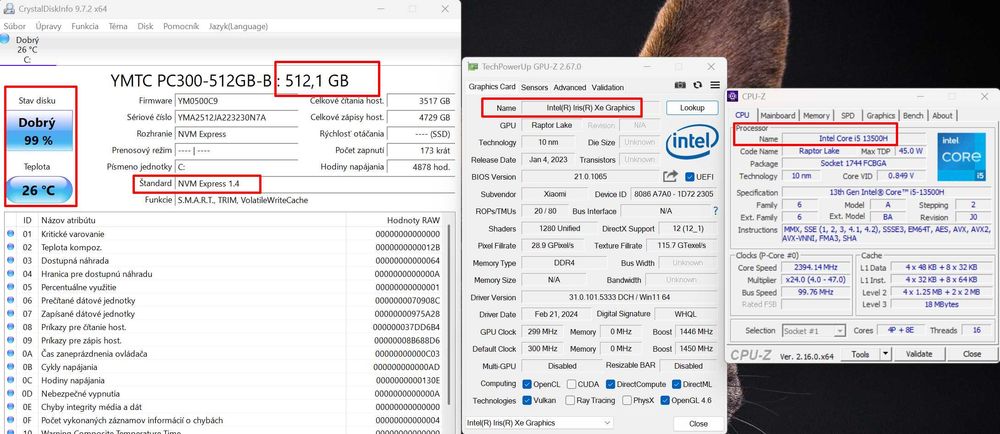Switch to the Validation tab in GPU-Z

(x=608, y=87)
